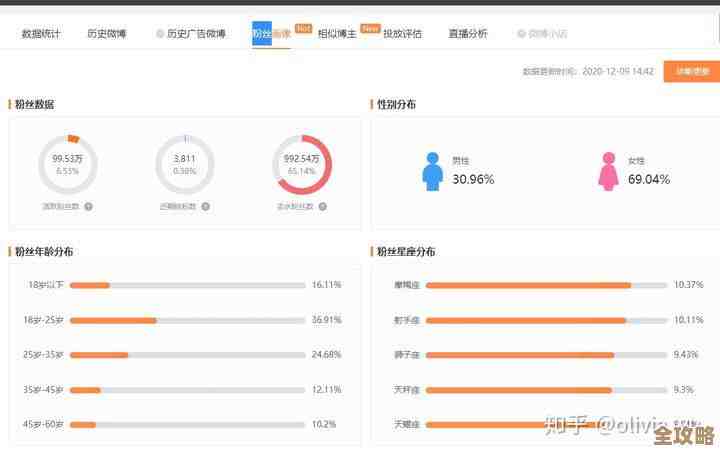Switch to the 直播分析 tab
This screenshot has height=454, width=720.
(x=467, y=34)
